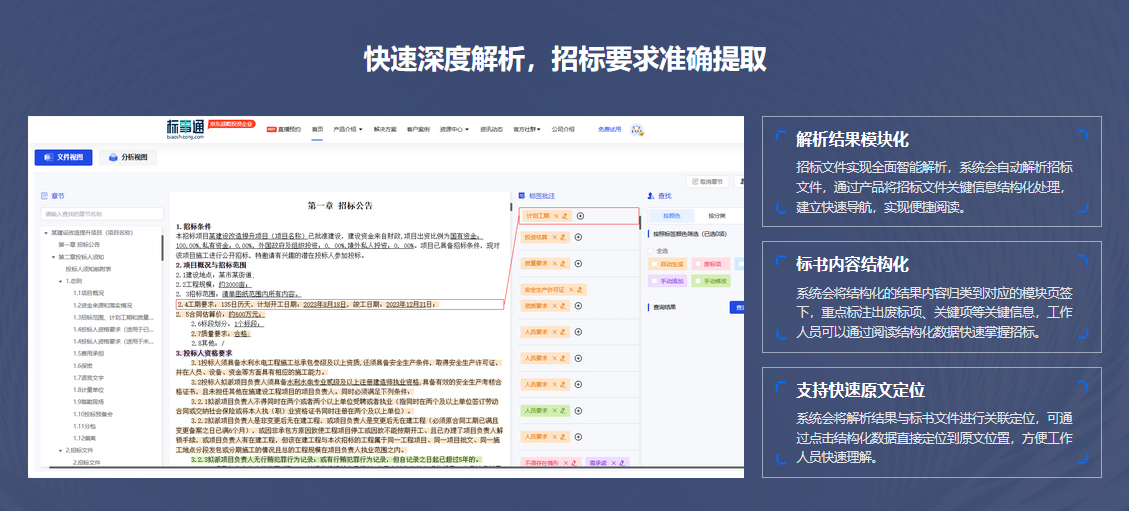Image resolution: width=1129 pixels, height=511 pixels.
Task: Click the 解析结果模块化 feature card
Action: (x=931, y=171)
